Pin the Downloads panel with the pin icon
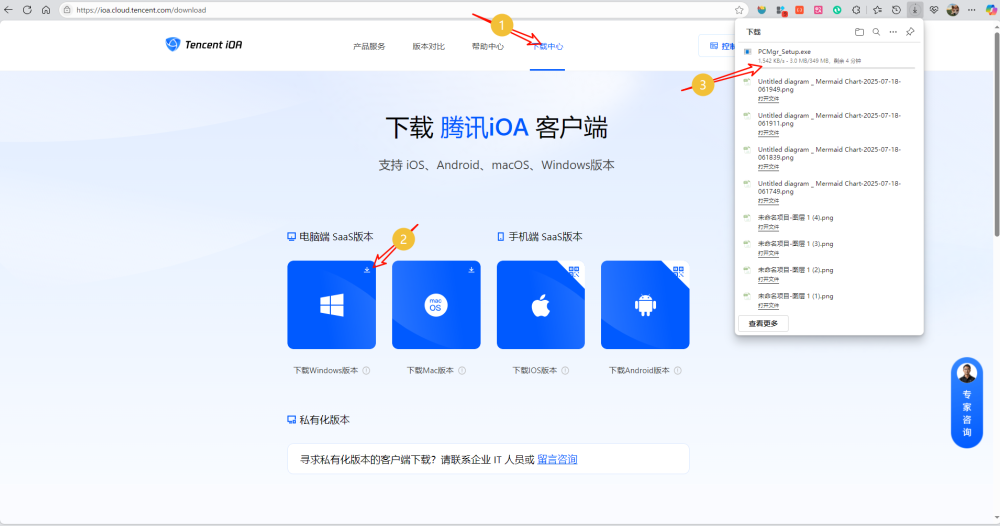 (x=910, y=32)
